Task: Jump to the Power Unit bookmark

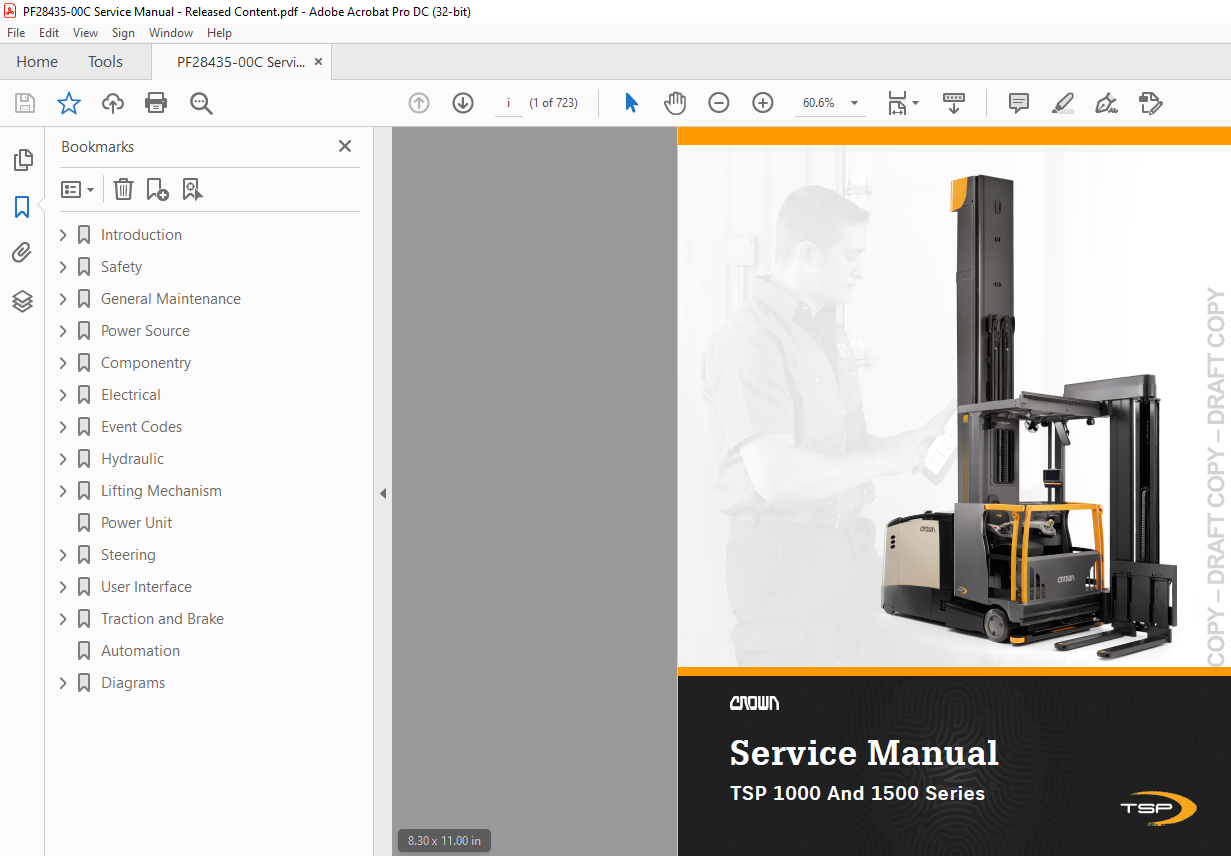Action: pos(136,523)
